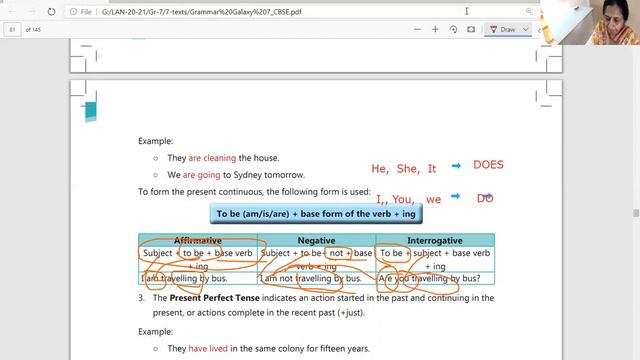This screenshot has height=360, width=640.
Task: Click the 'Interrogative' table header
Action: 435,240
